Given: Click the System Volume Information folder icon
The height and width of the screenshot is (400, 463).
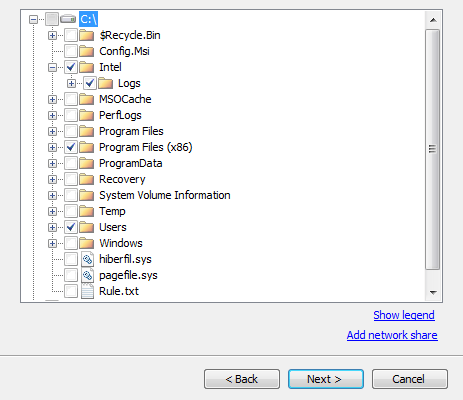Looking at the screenshot, I should click(x=87, y=195).
